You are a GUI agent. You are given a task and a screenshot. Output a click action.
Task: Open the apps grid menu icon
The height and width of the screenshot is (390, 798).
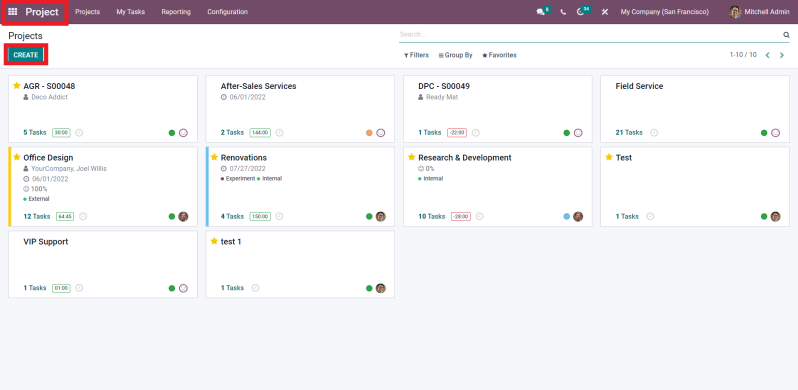coord(13,12)
